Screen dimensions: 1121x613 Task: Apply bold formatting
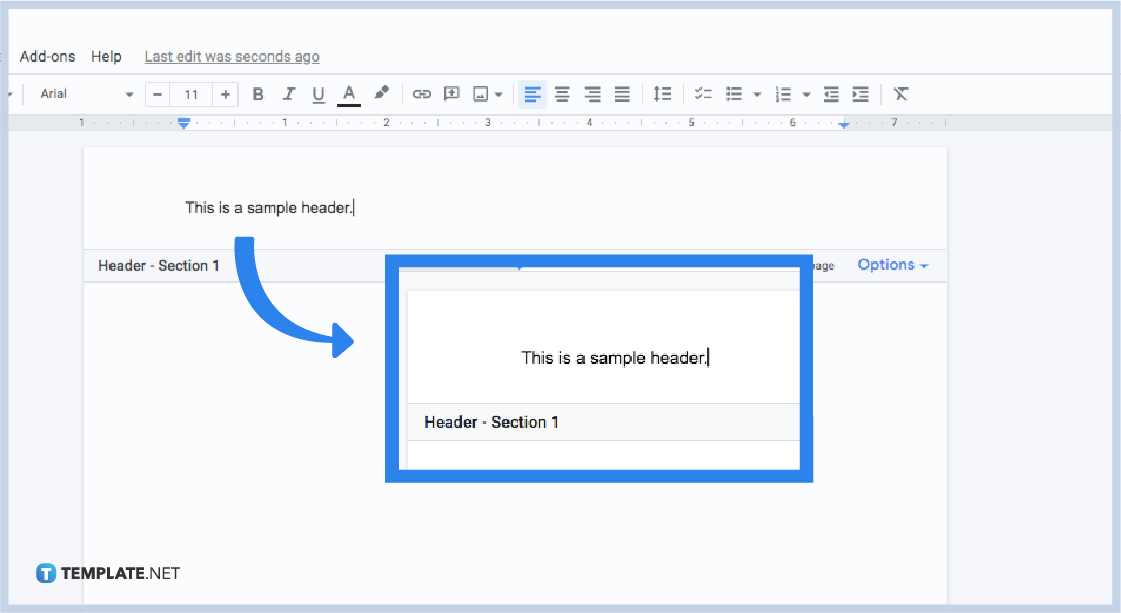point(258,93)
